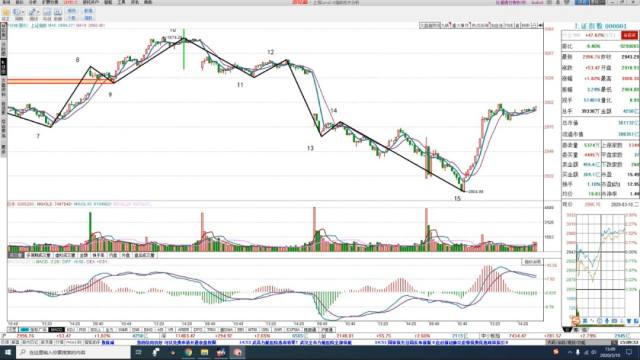640x360 pixels.
Task: Click wave label 7 on the chart
Action: [38, 136]
